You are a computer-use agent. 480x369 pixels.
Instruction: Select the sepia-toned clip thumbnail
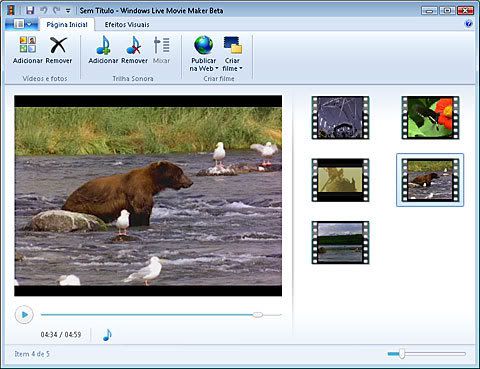(x=340, y=180)
